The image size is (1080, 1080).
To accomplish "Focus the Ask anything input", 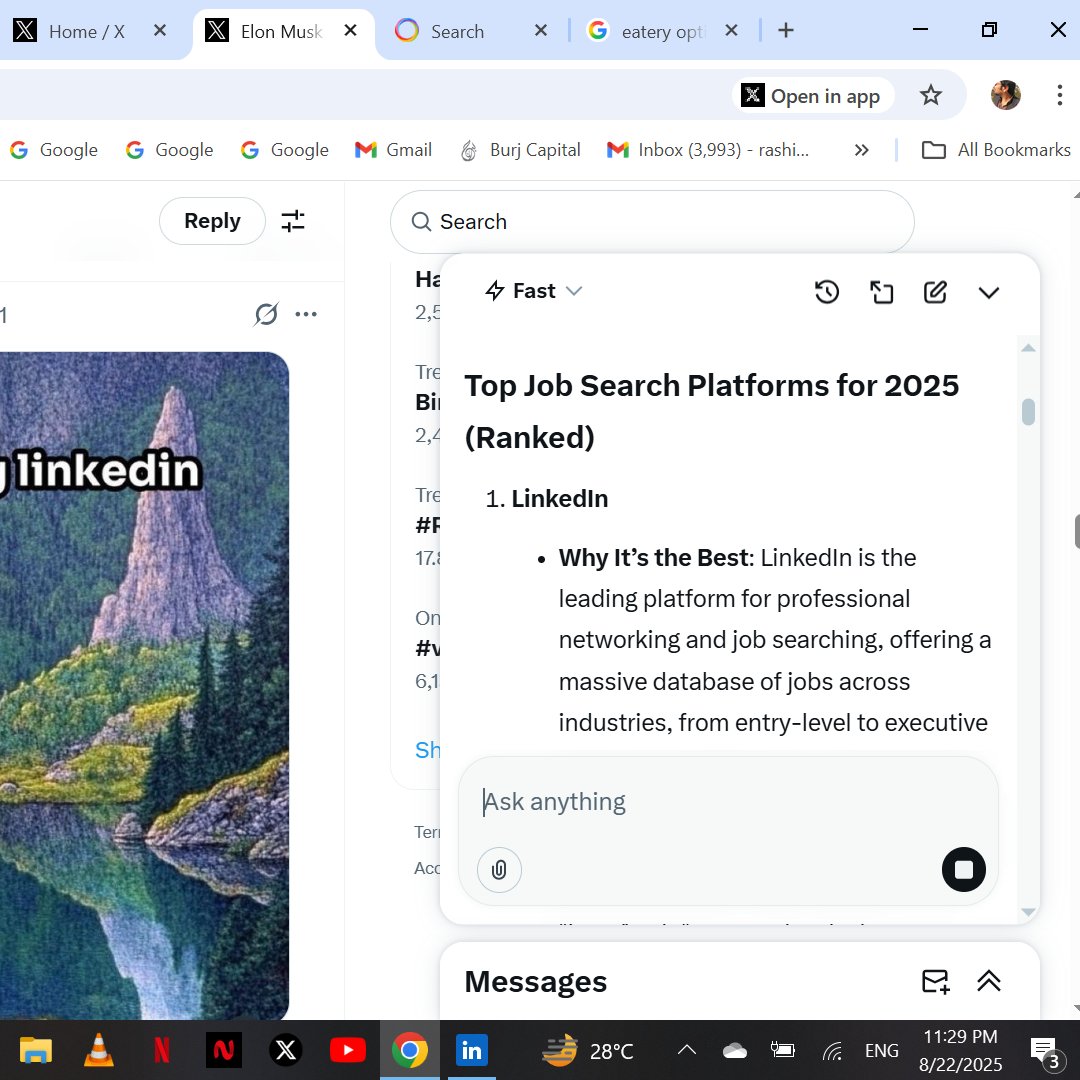I will coord(727,802).
